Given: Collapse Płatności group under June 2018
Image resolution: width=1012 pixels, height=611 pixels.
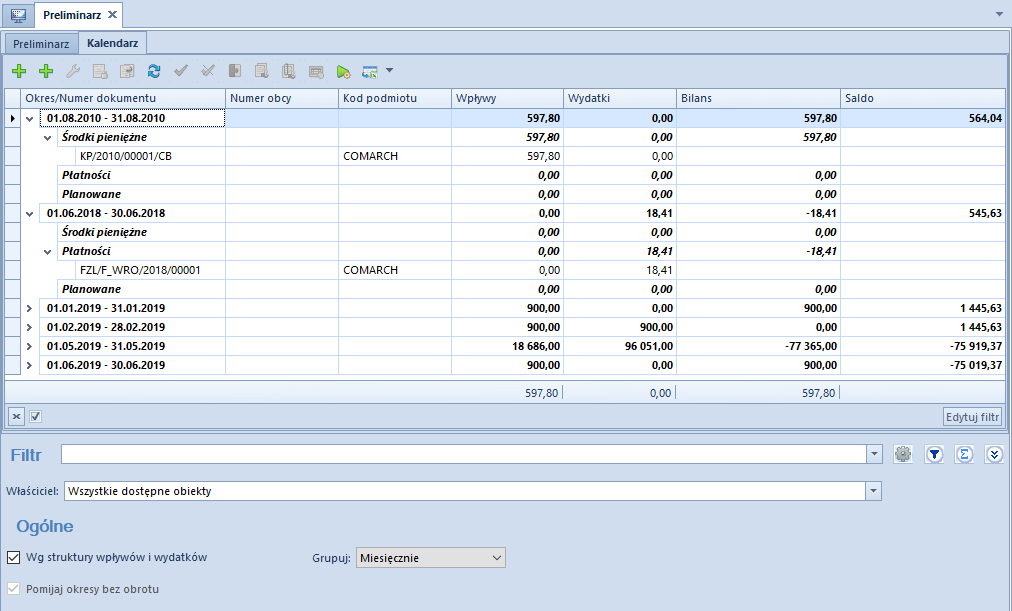Looking at the screenshot, I should (48, 252).
